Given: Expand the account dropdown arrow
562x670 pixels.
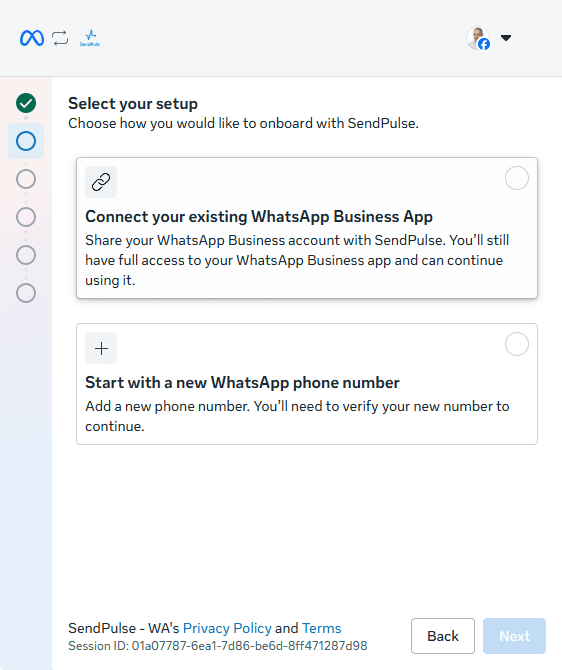Looking at the screenshot, I should pos(506,38).
